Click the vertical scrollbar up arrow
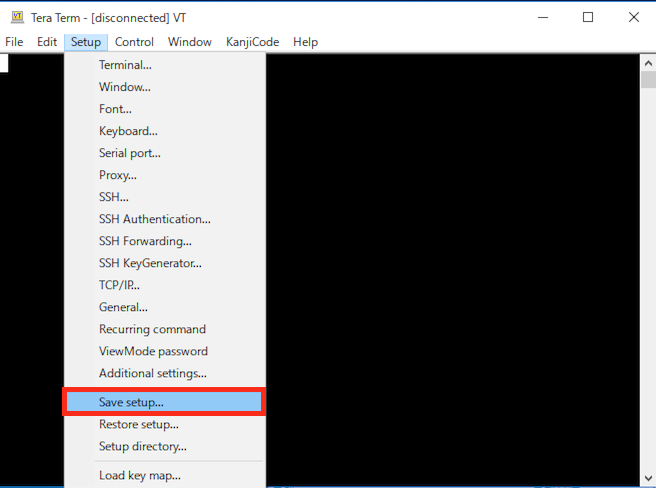Image resolution: width=656 pixels, height=488 pixels. [x=647, y=62]
